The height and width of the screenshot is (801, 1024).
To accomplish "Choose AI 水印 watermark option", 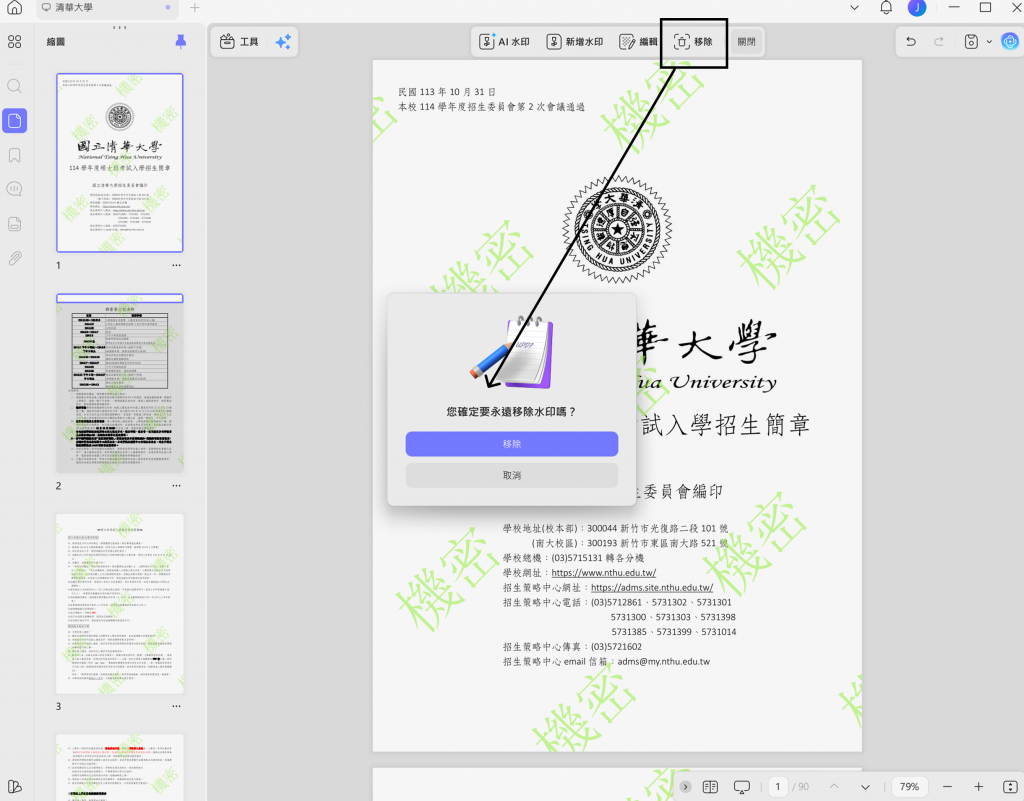I will click(x=504, y=42).
